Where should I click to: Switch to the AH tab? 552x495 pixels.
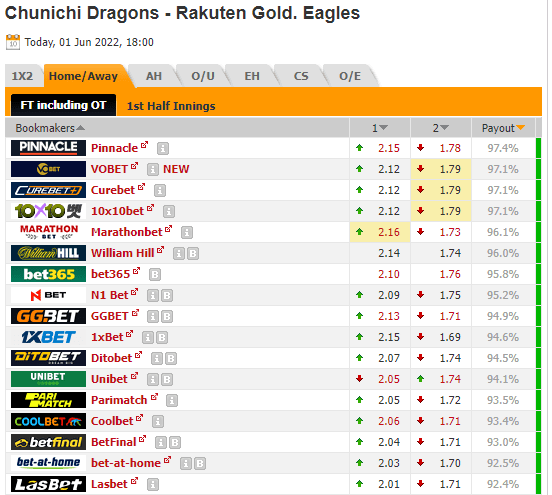coord(154,76)
